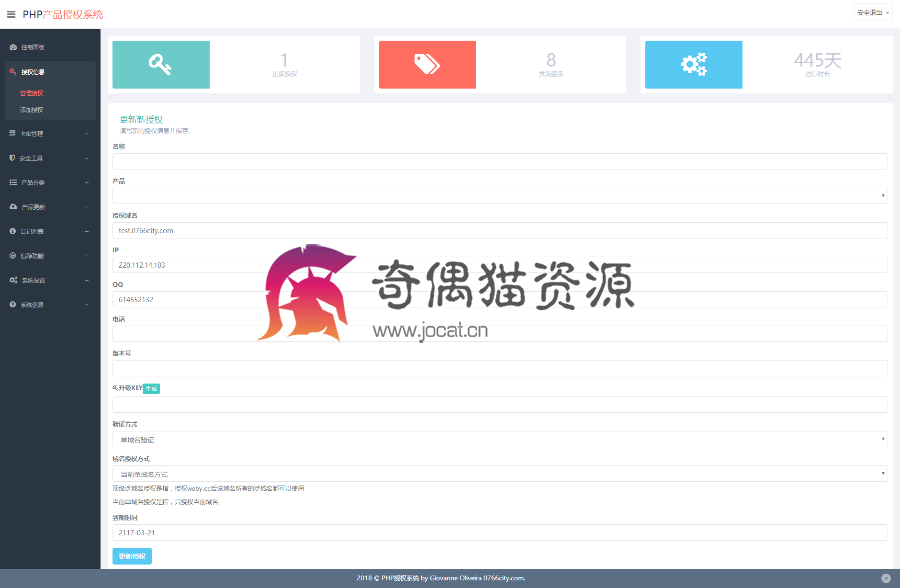Click the expiry date field 2117-03-21
The image size is (900, 588).
point(500,532)
